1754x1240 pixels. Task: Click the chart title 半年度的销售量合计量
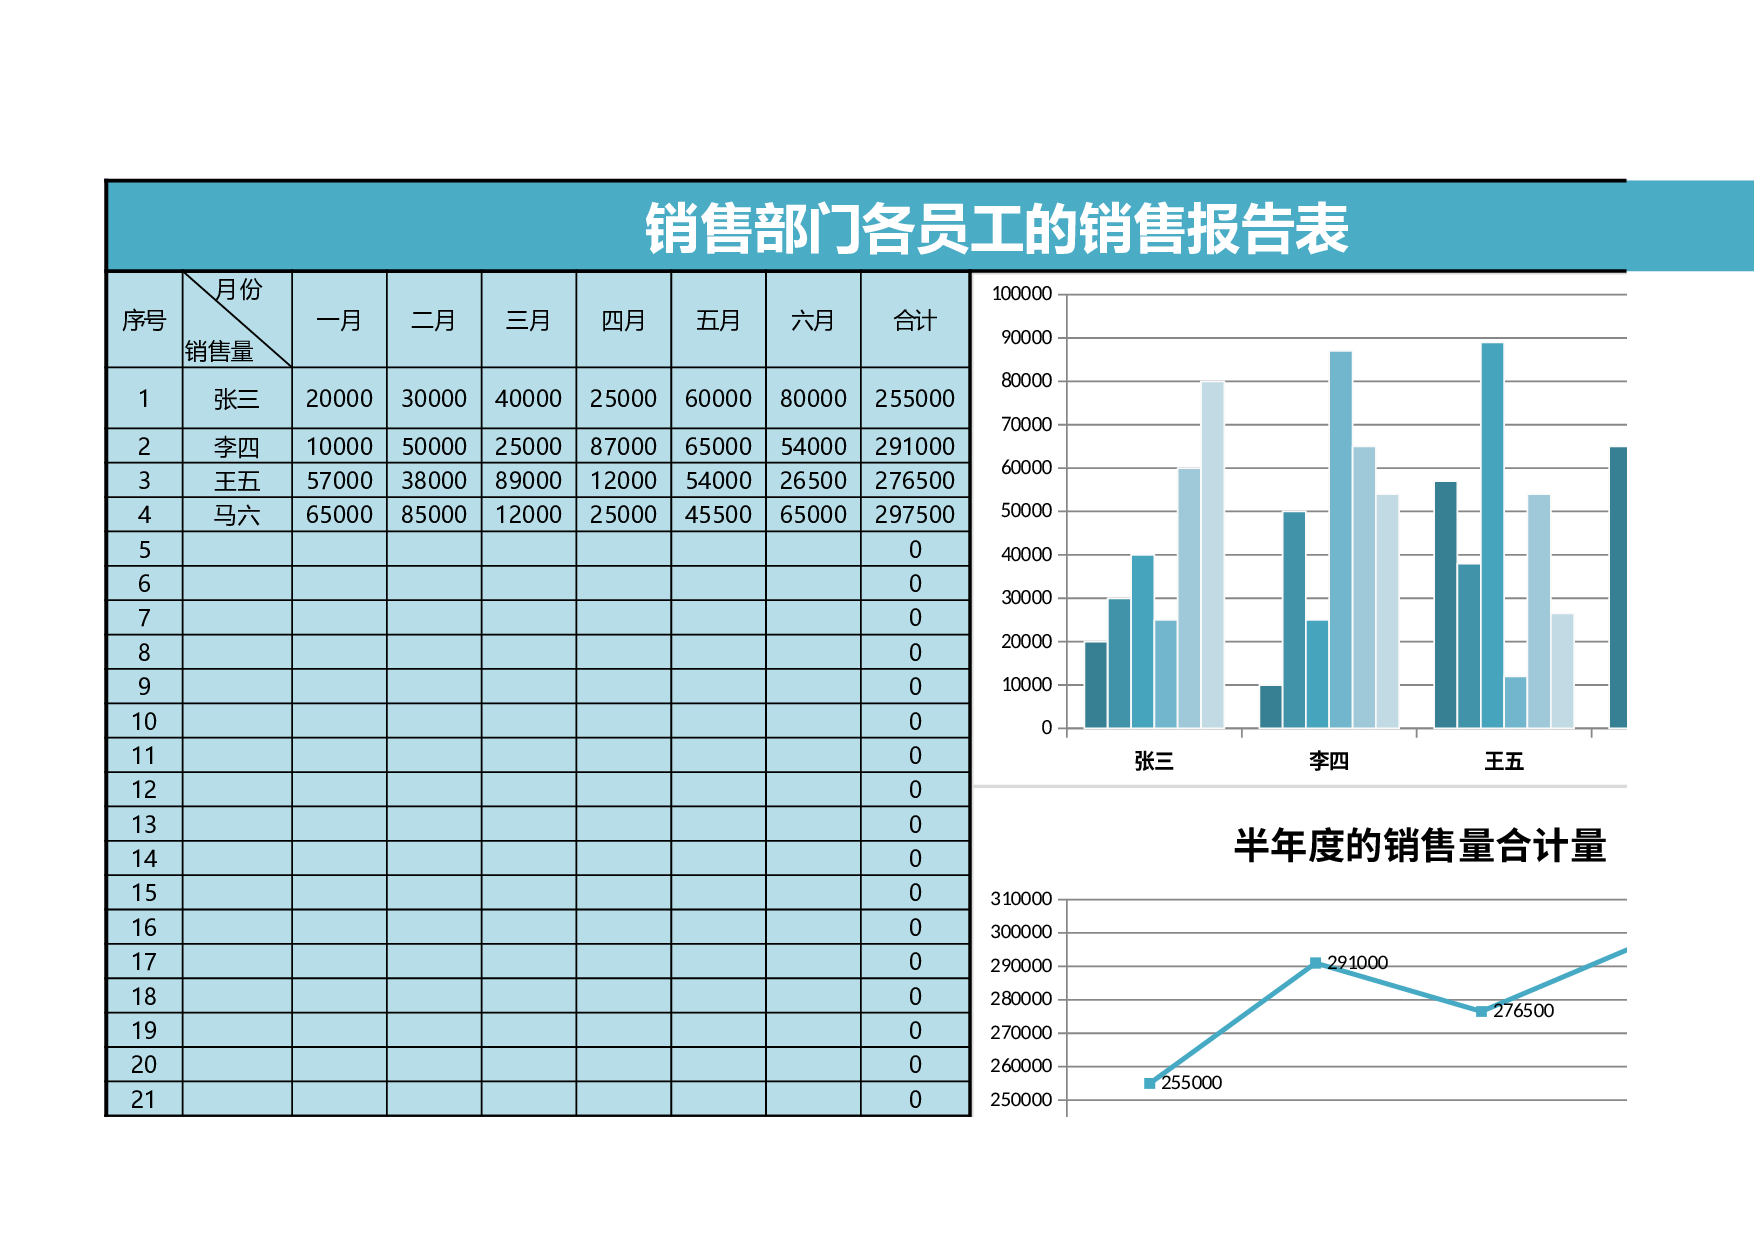pyautogui.click(x=1420, y=846)
